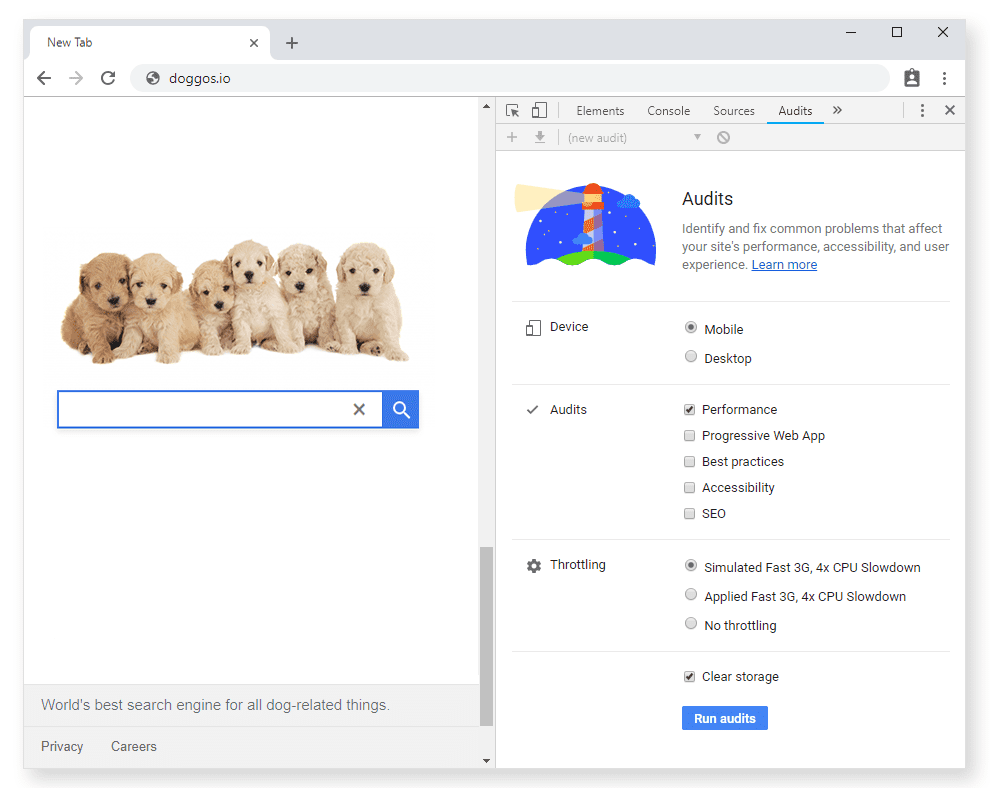Click the plus icon to add new audit
This screenshot has width=990, height=788.
click(x=512, y=137)
